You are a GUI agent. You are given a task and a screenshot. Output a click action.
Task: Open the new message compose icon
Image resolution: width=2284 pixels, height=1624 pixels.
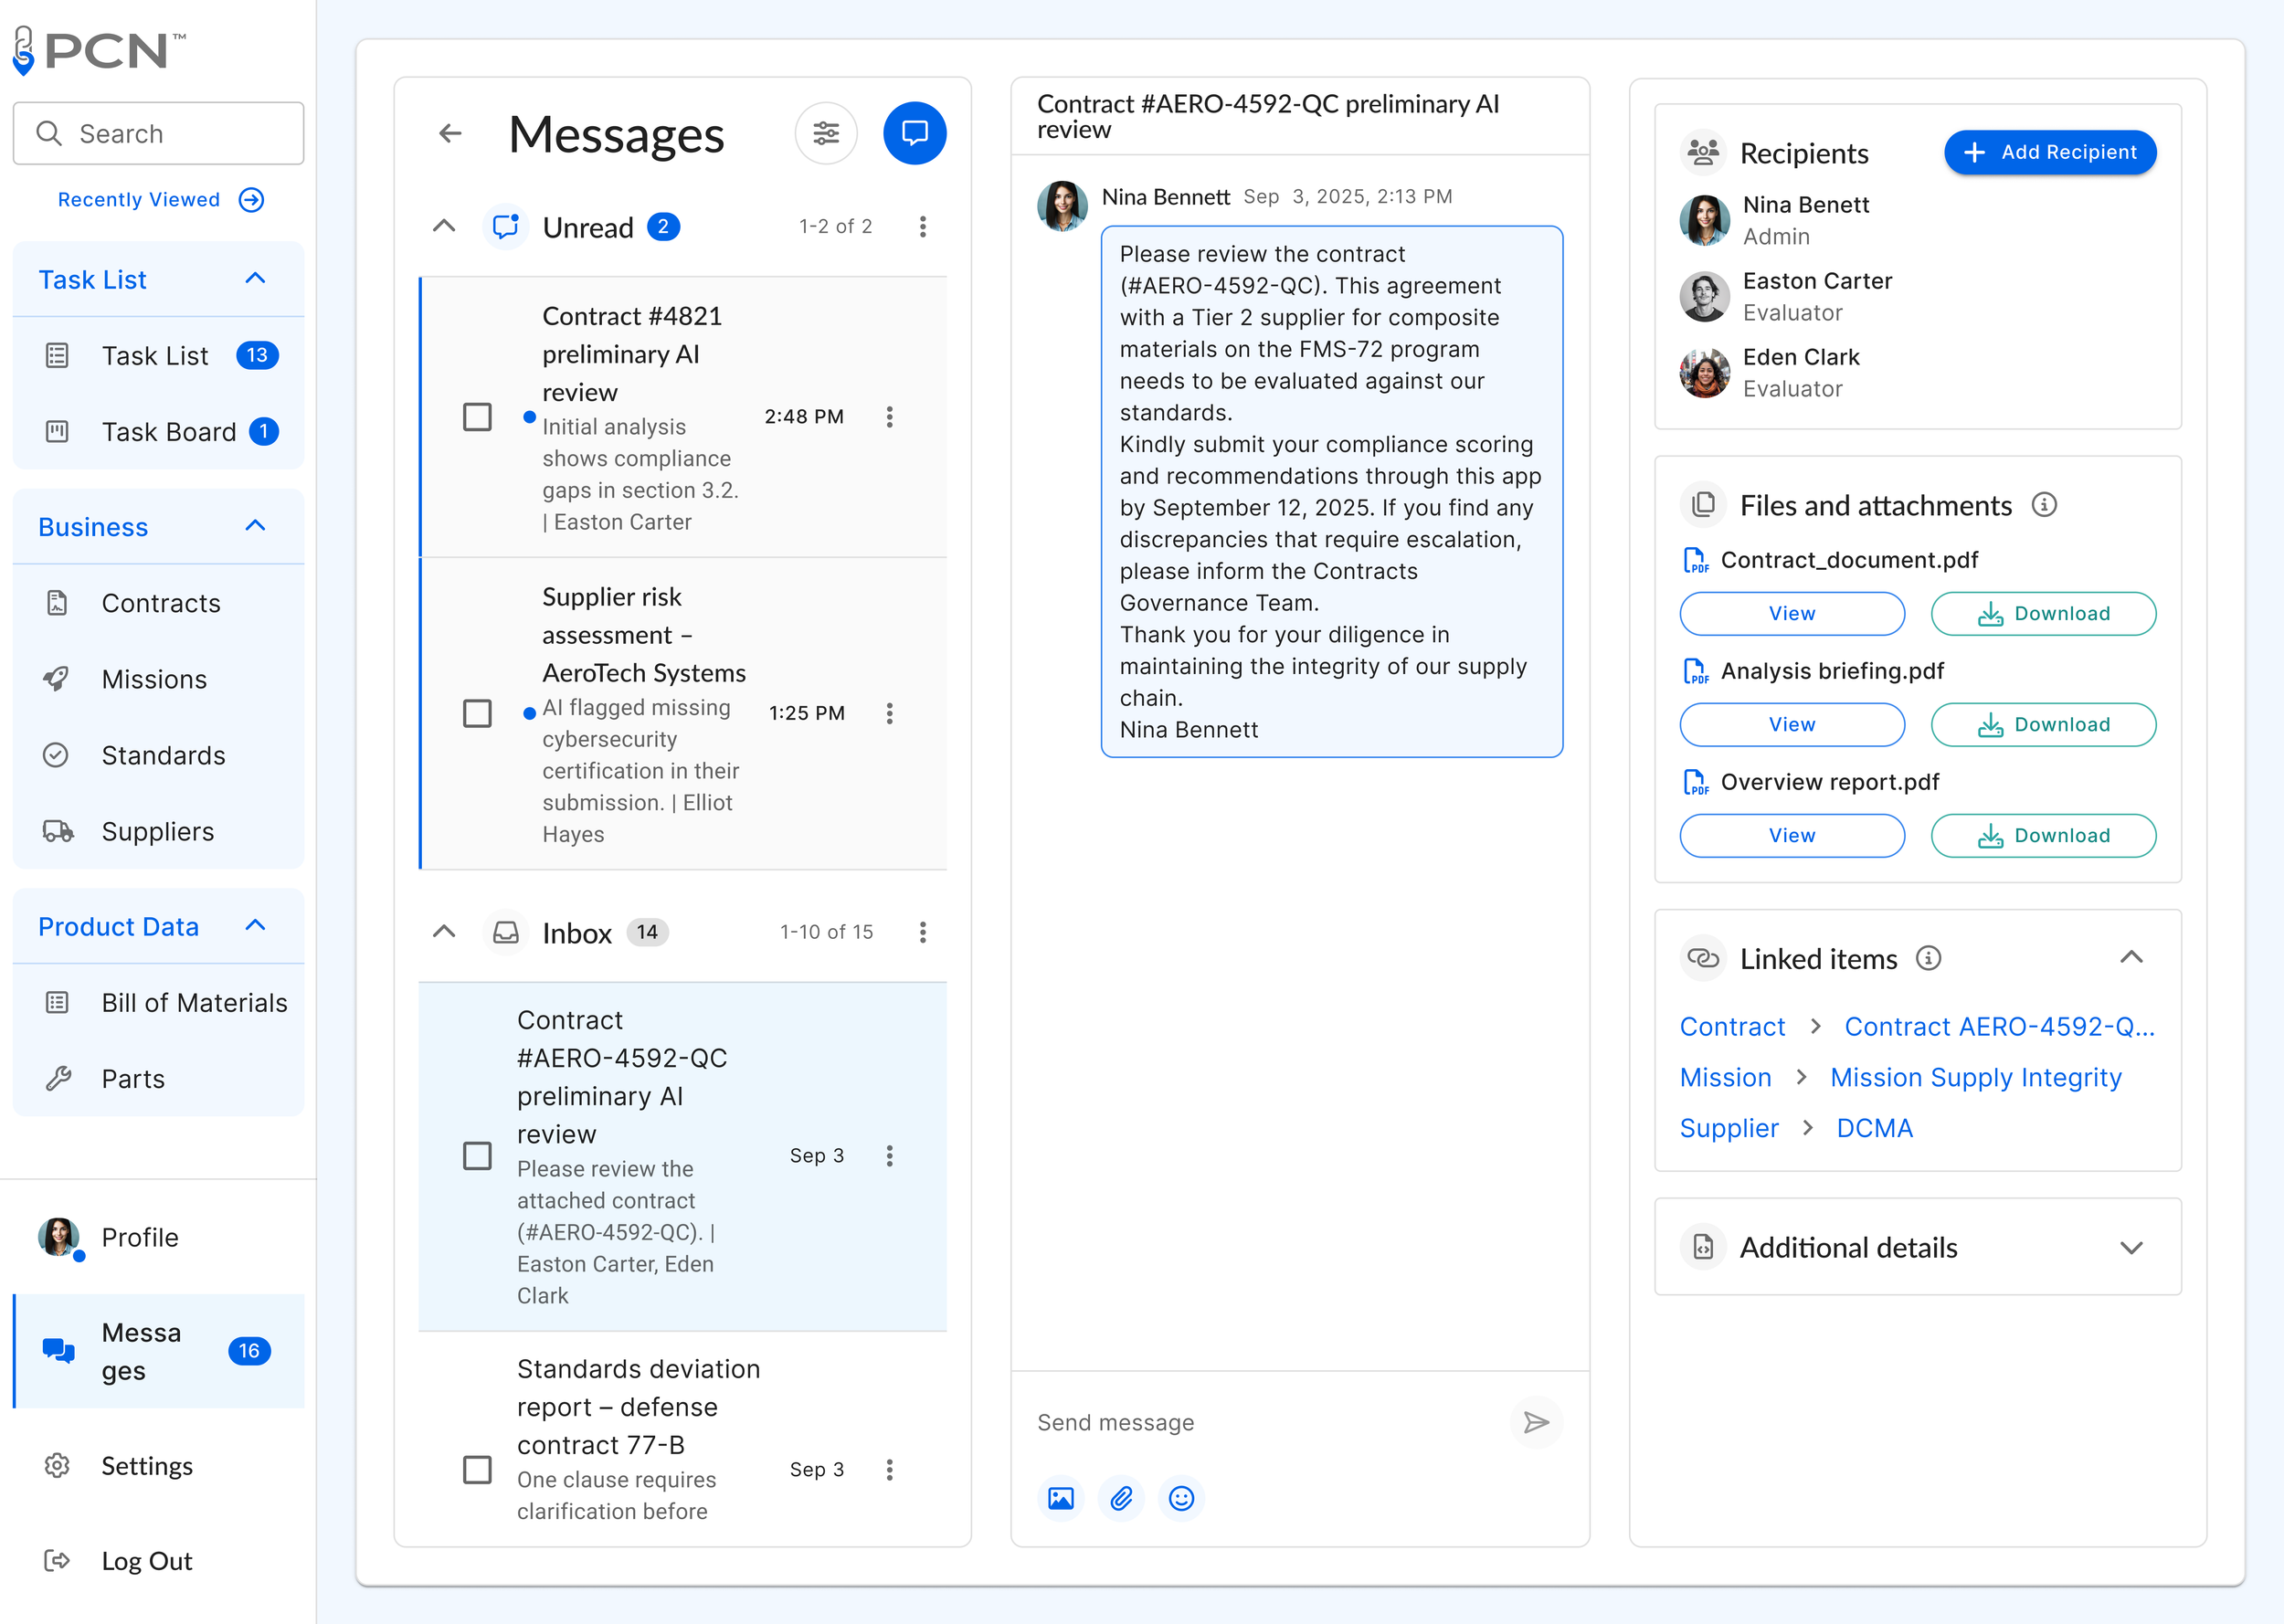click(914, 133)
